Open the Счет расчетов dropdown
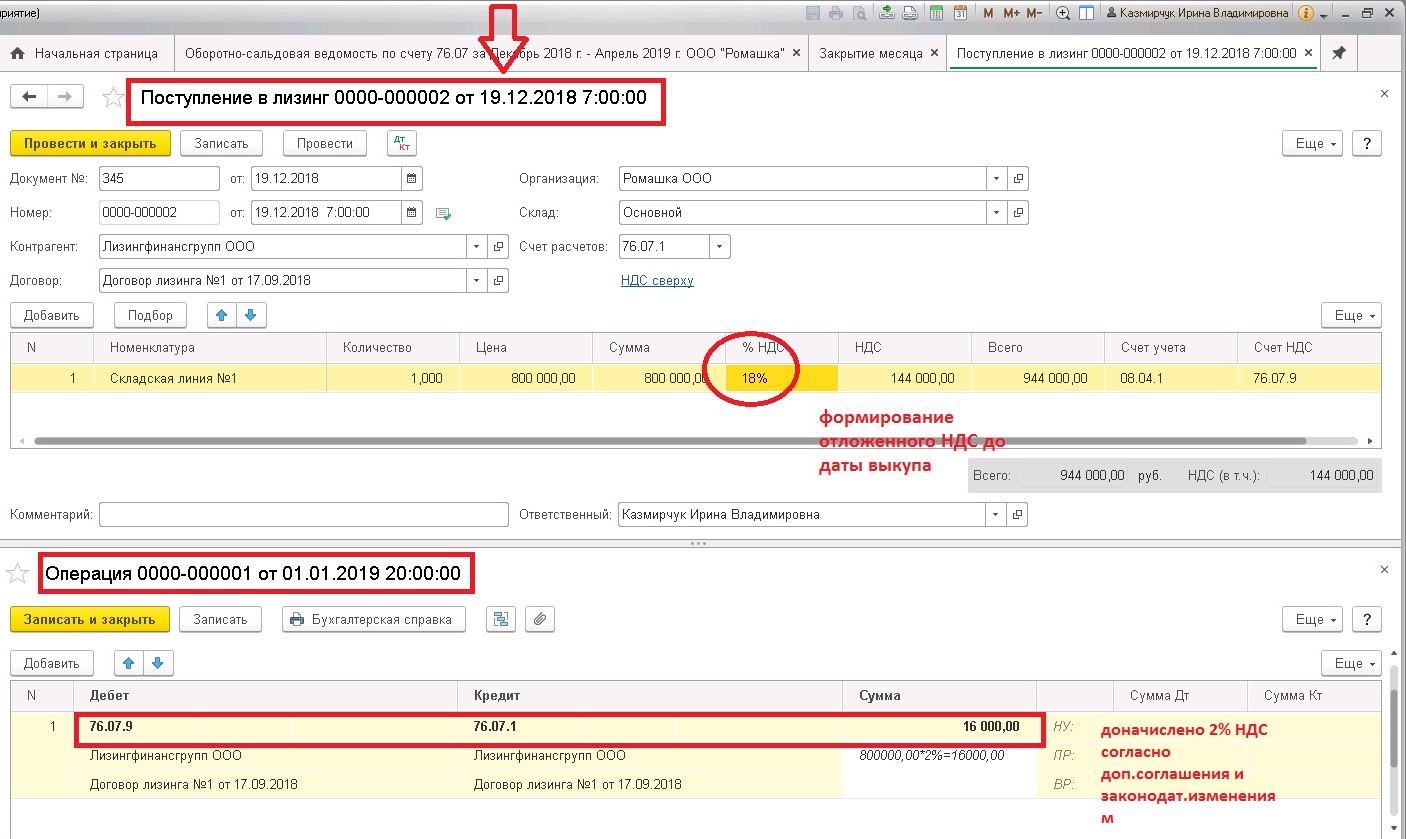 [720, 246]
